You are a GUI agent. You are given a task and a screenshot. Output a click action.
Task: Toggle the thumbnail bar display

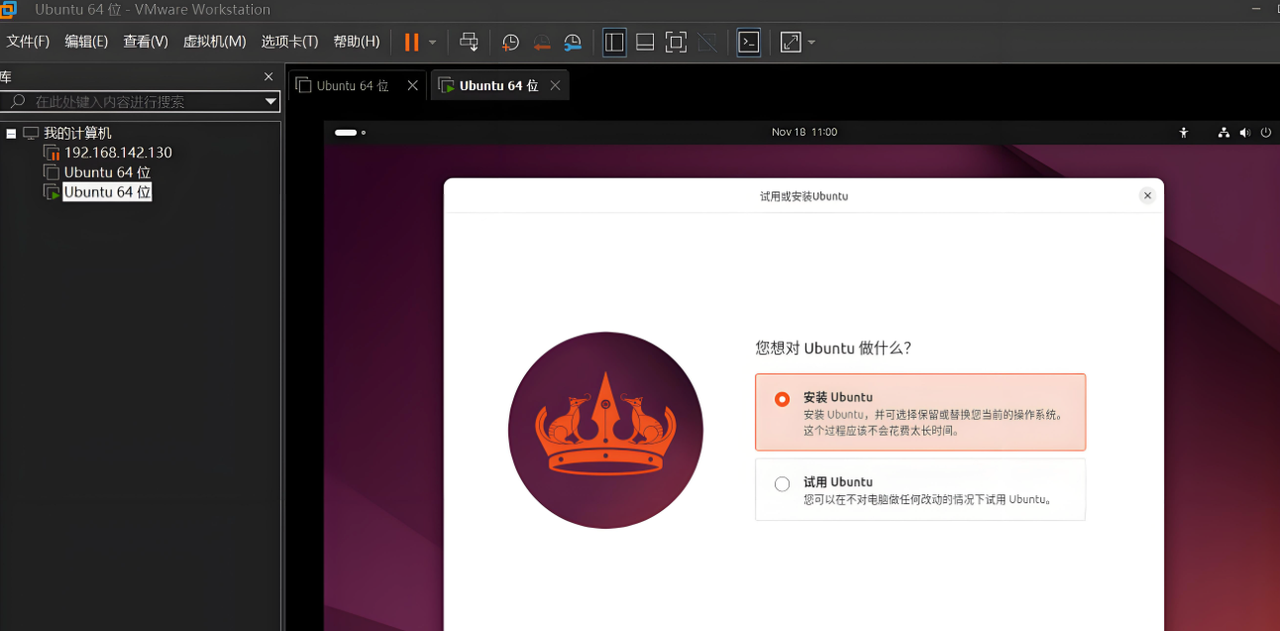[644, 42]
